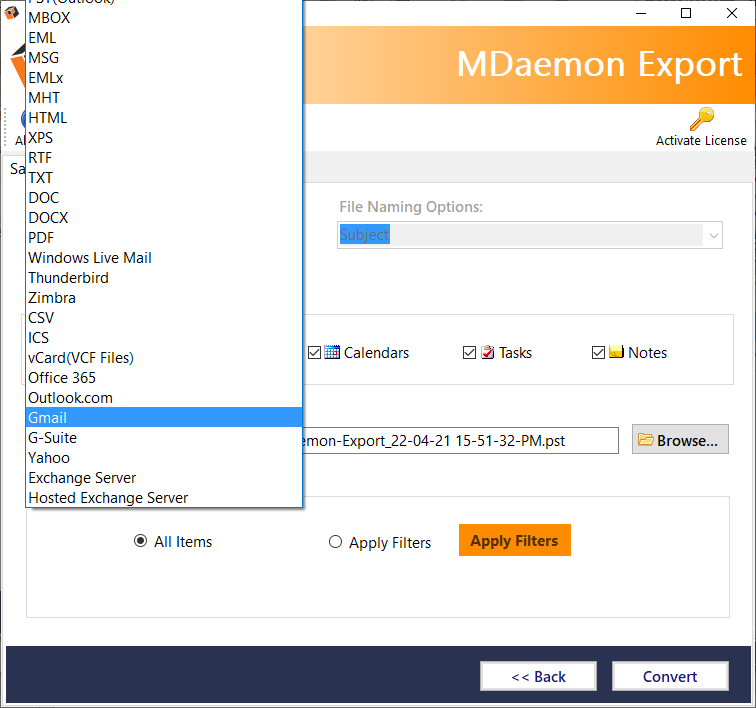Select the All Items radio button
This screenshot has height=708, width=756.
(140, 541)
